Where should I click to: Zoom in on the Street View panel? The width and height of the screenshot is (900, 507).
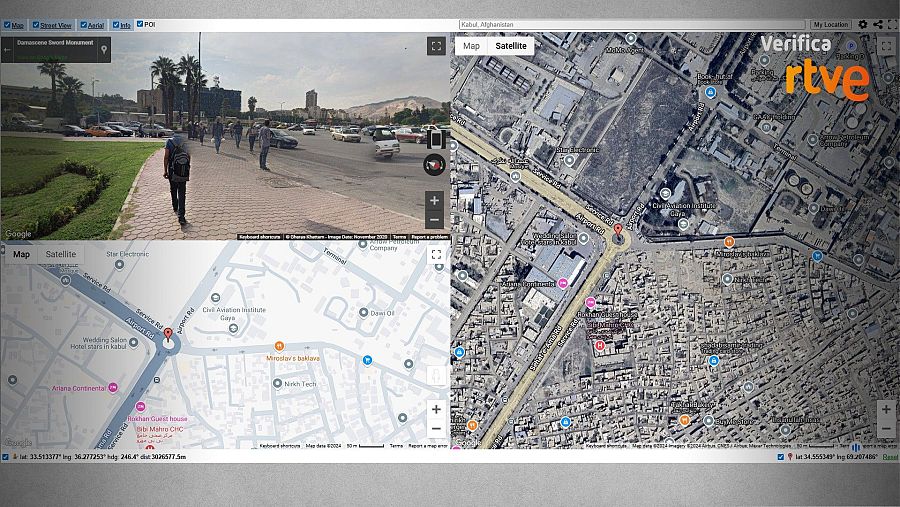435,200
